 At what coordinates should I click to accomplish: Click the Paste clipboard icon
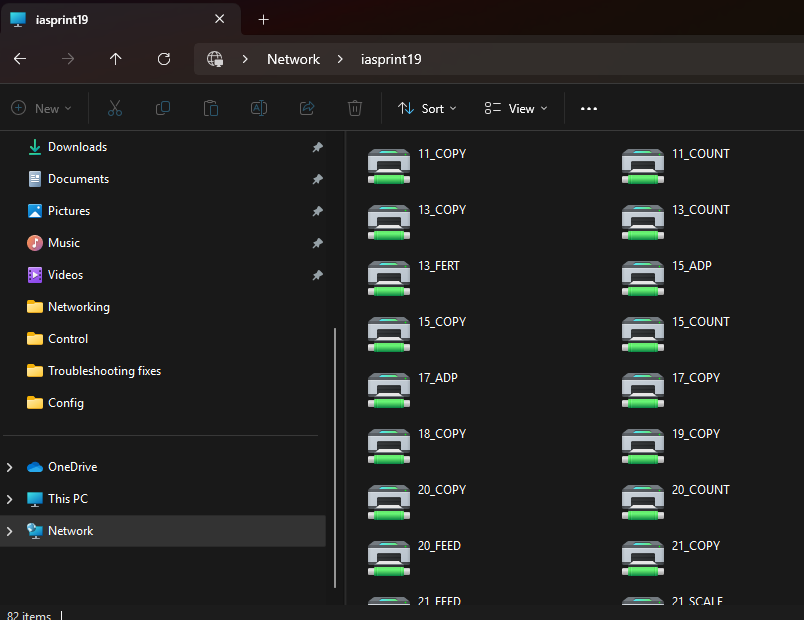click(x=211, y=108)
